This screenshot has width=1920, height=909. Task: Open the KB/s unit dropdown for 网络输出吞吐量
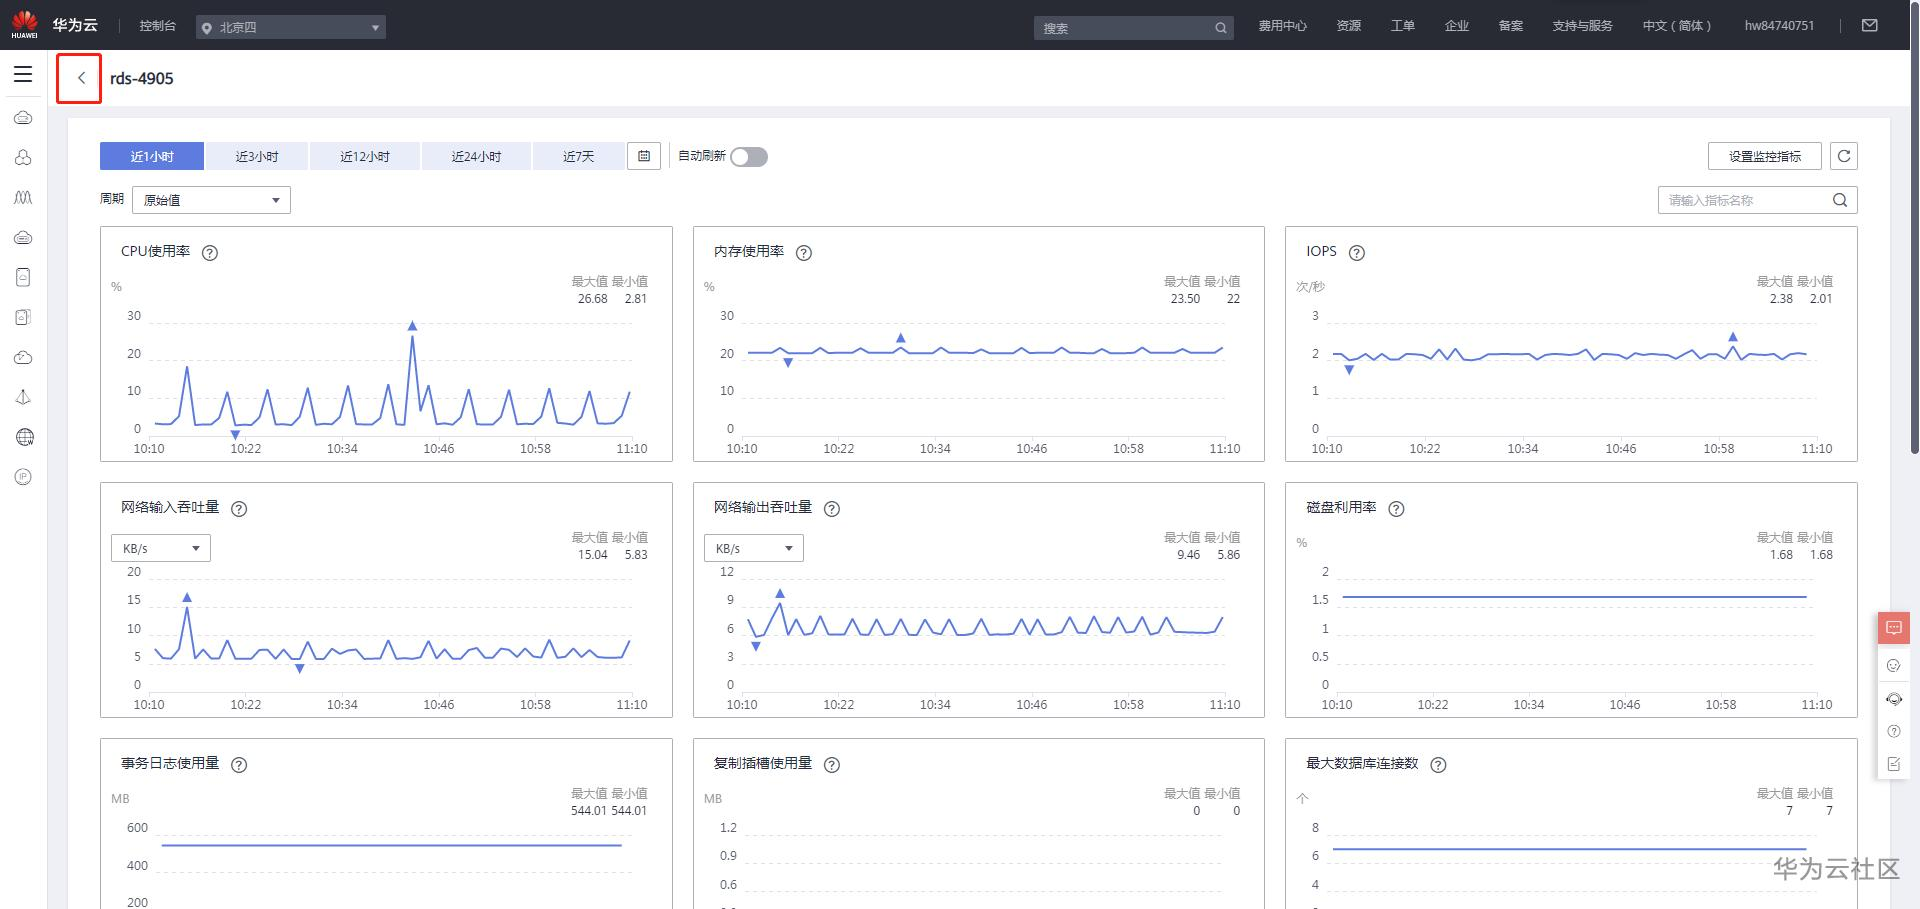[x=753, y=548]
